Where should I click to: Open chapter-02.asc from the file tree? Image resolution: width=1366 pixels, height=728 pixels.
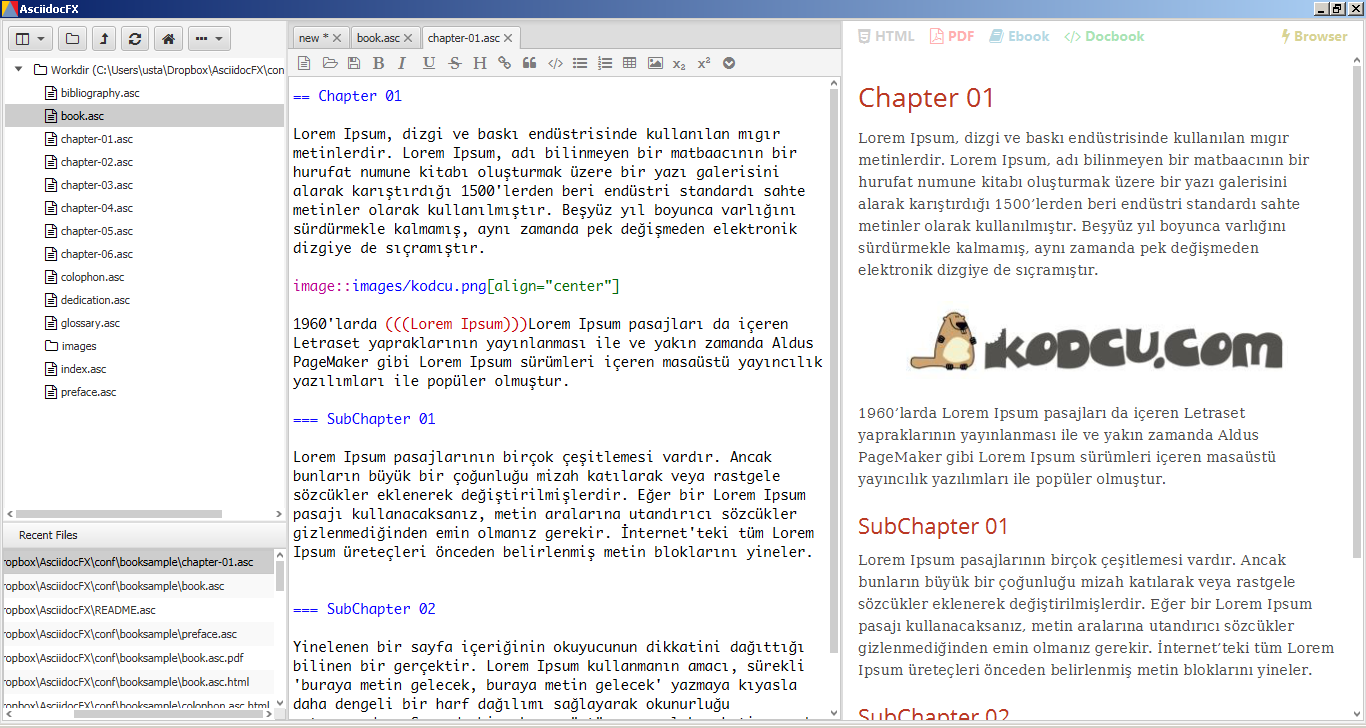tap(96, 162)
